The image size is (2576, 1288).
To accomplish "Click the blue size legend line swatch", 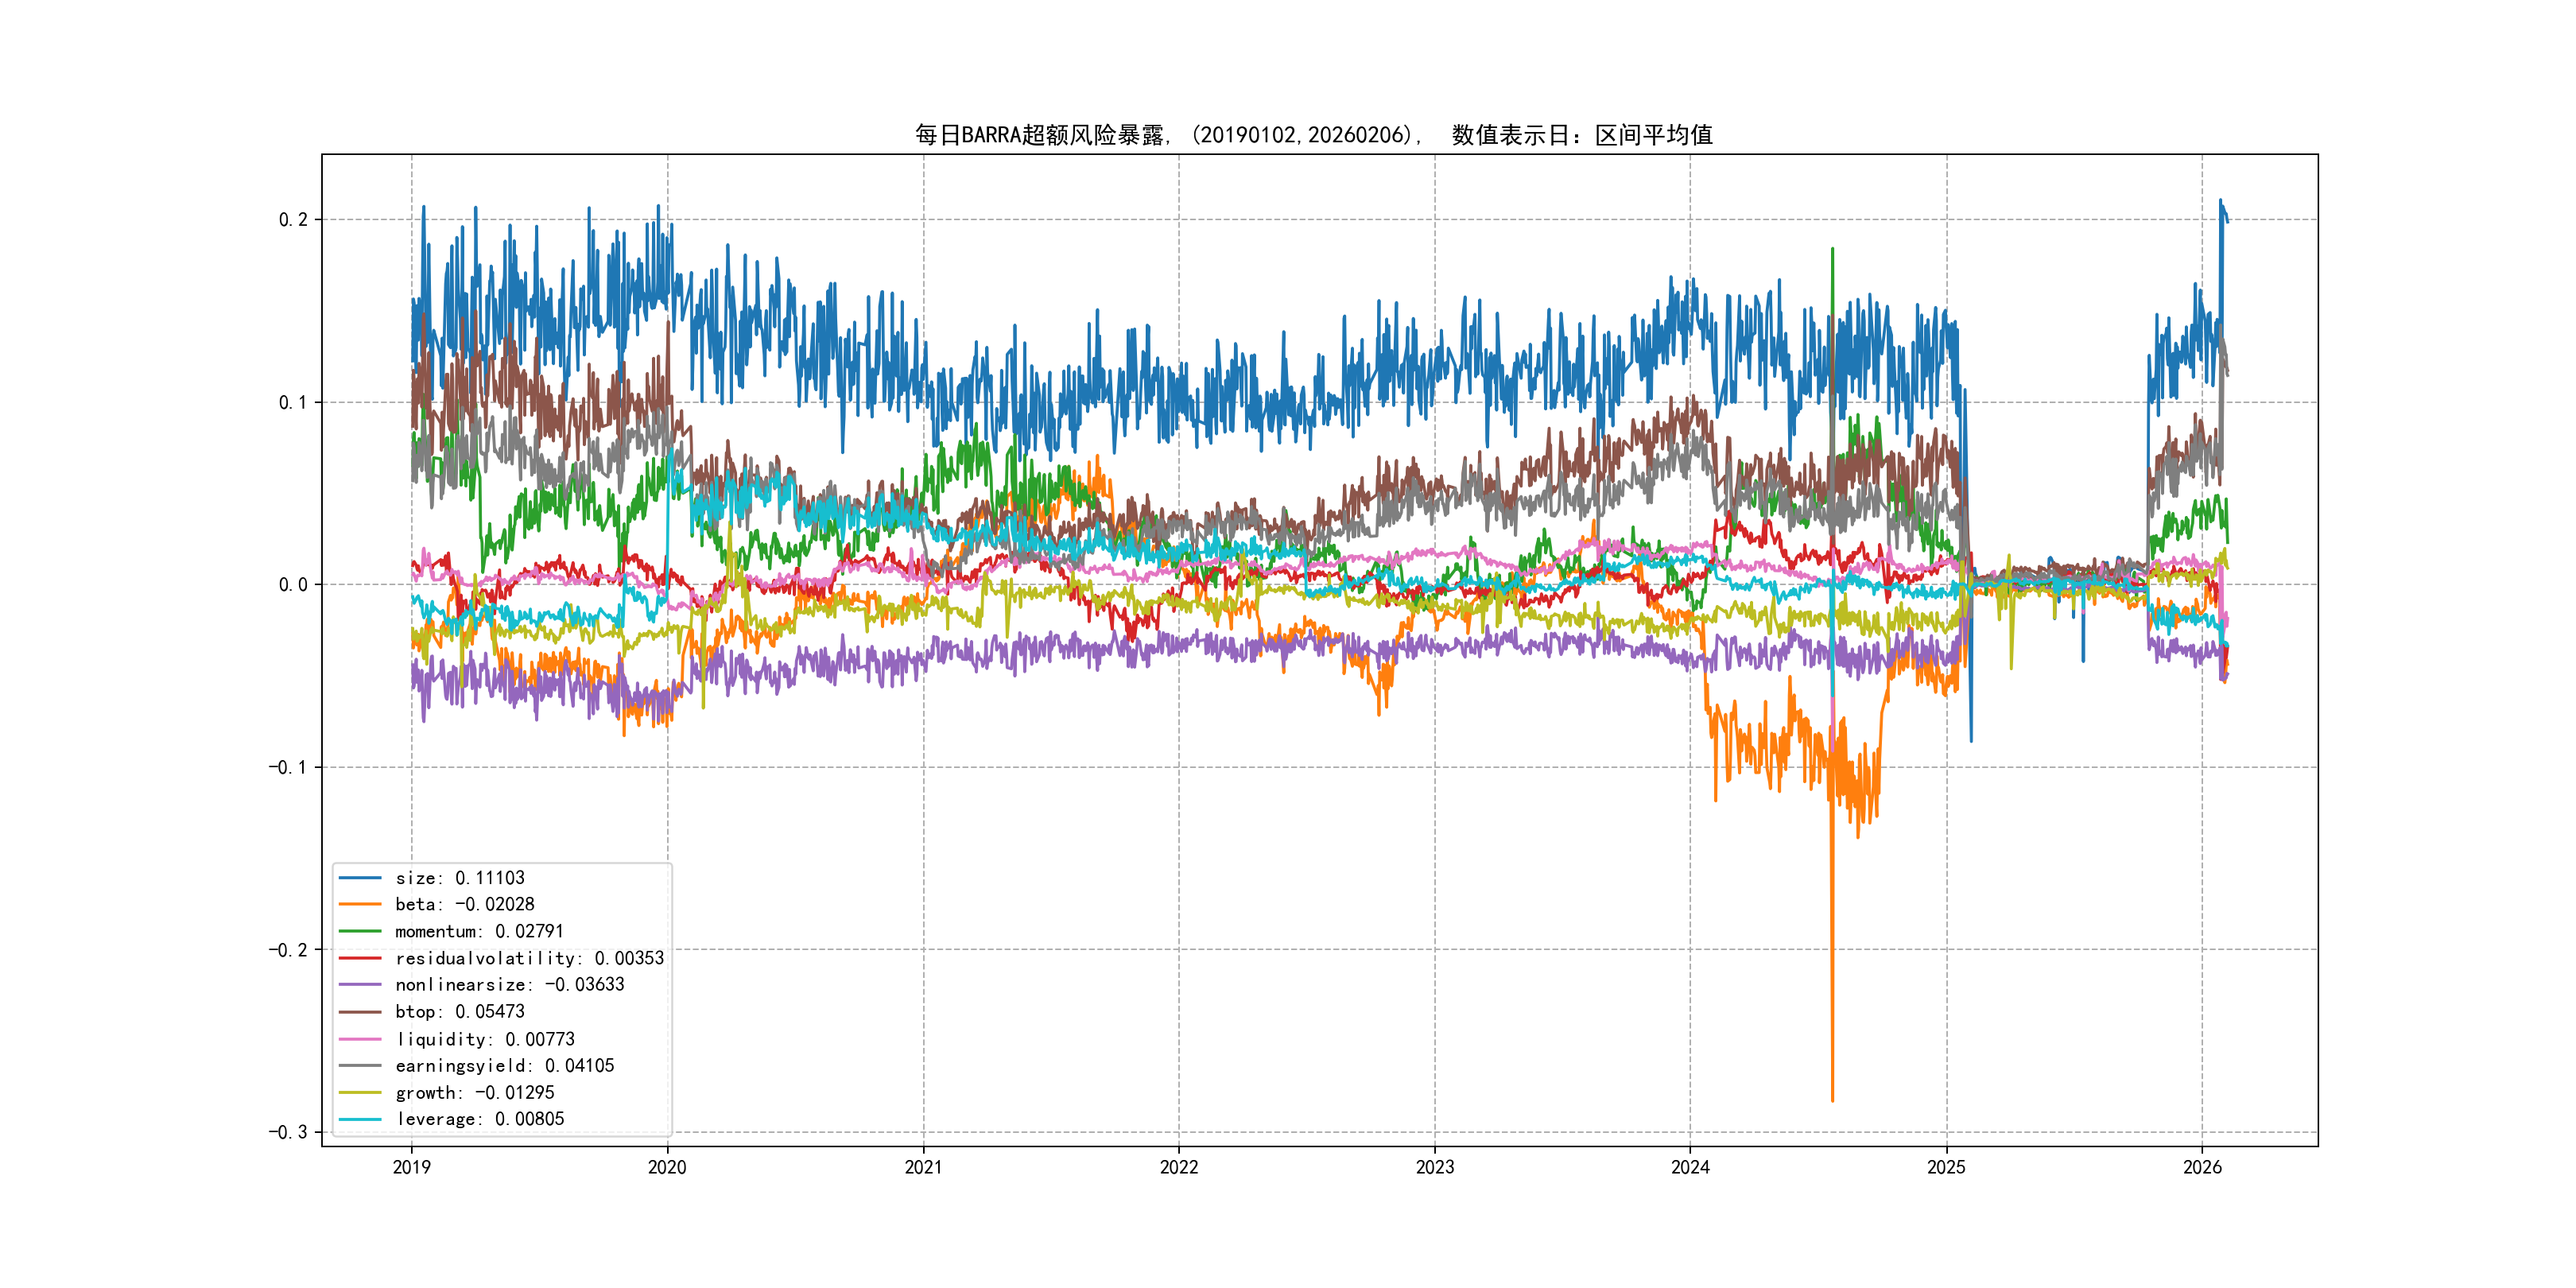I will pos(360,878).
